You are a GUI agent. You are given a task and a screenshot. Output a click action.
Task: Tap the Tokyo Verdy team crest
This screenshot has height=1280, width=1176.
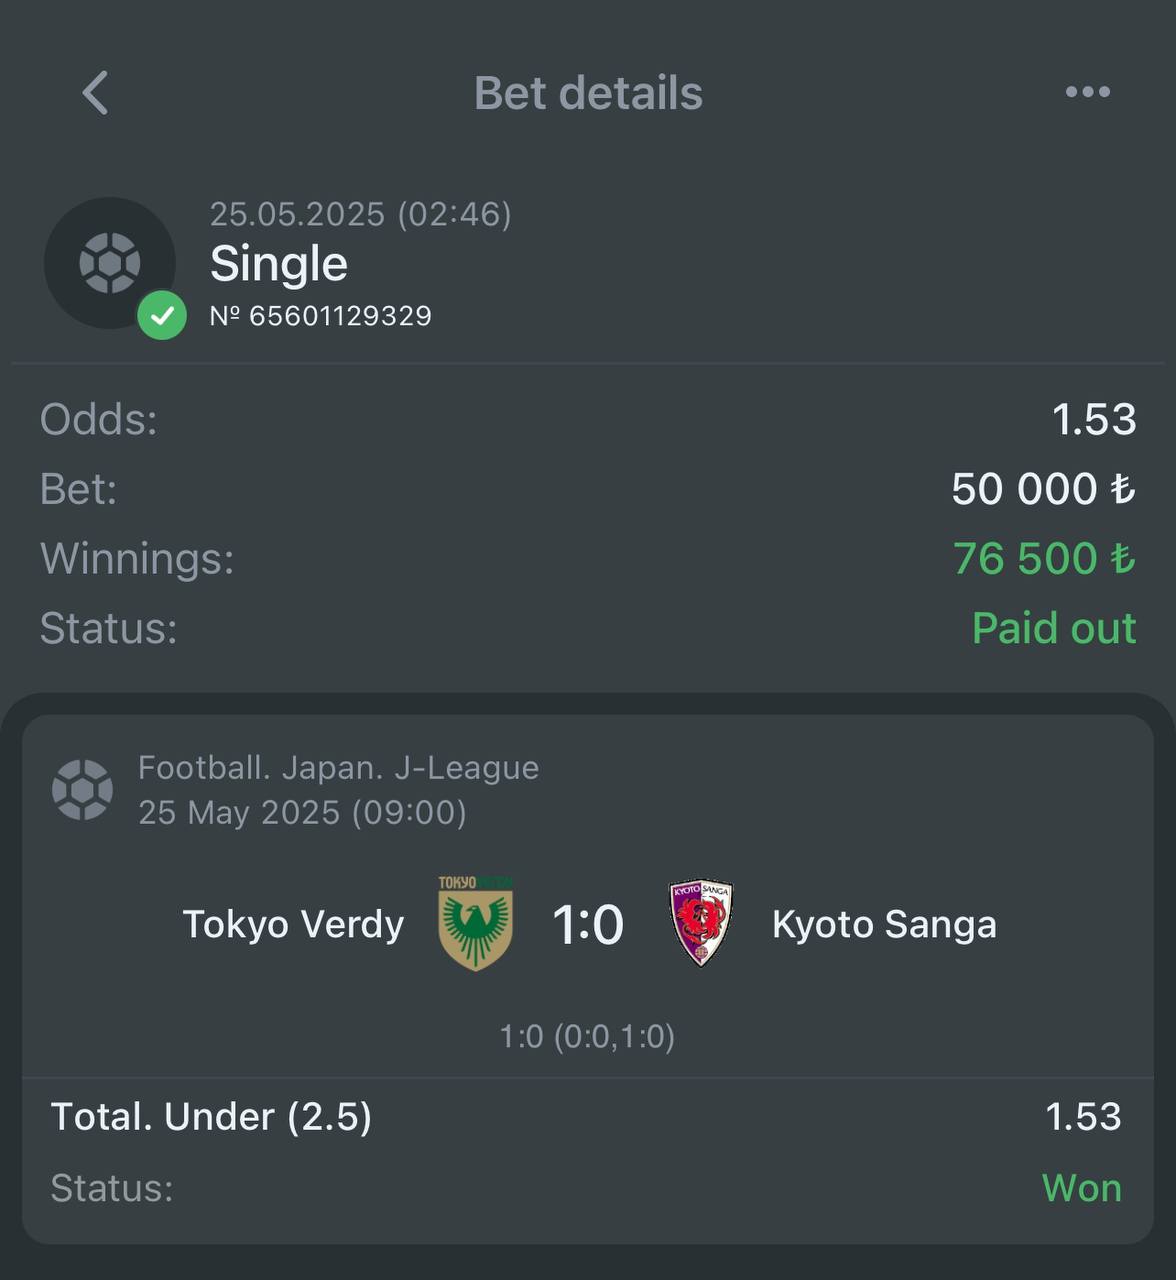coord(476,923)
